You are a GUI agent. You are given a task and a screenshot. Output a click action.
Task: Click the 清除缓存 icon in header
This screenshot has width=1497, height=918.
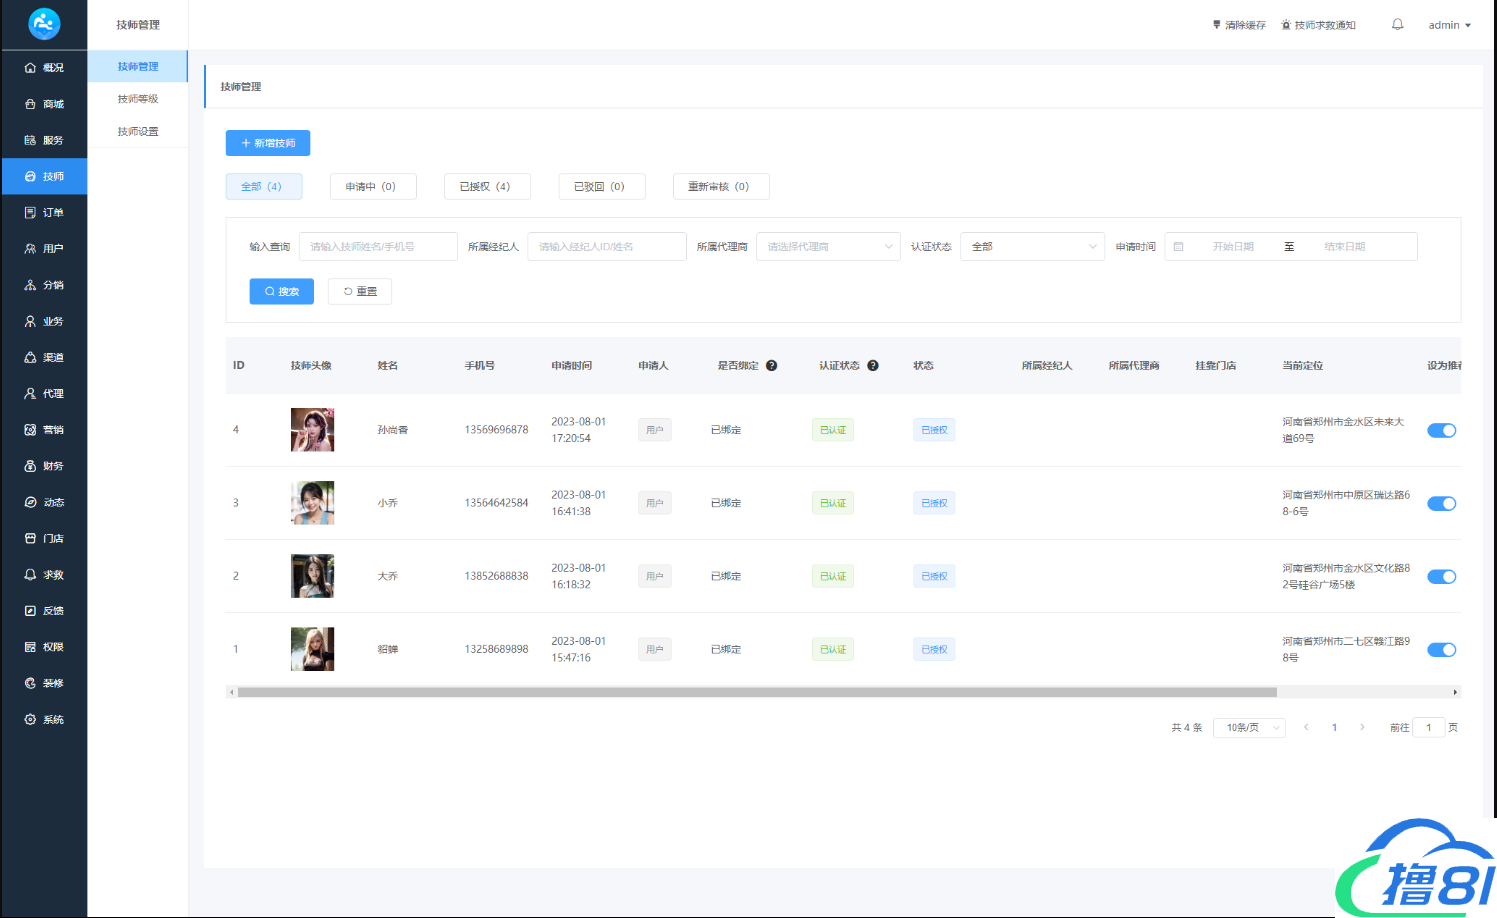pyautogui.click(x=1217, y=25)
